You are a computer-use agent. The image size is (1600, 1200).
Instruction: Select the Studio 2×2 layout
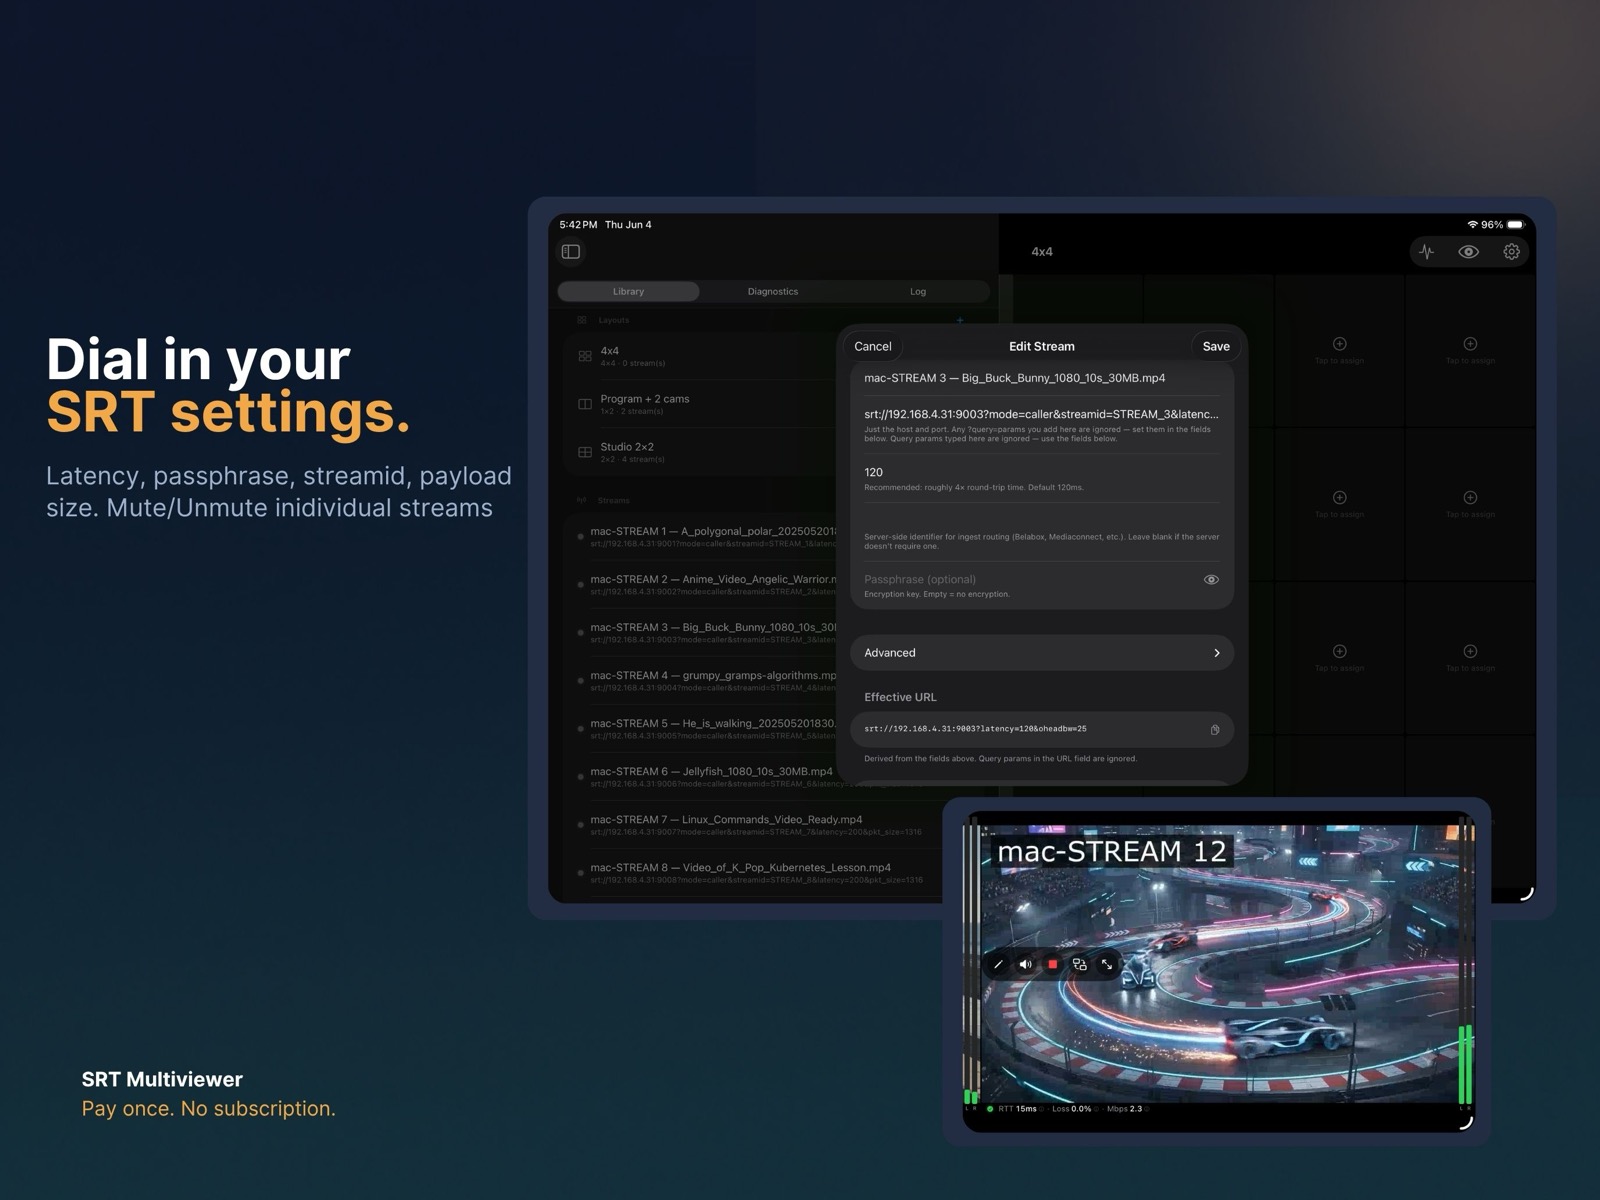[700, 452]
